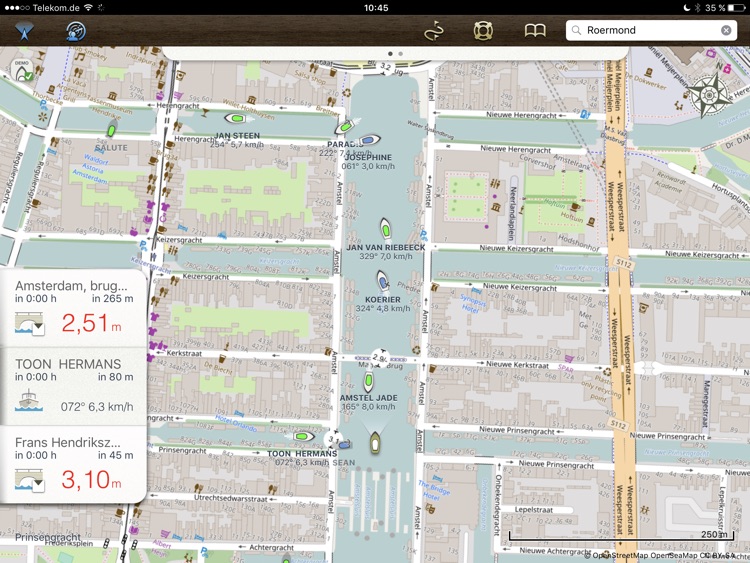Open the Amsterdam bridge panel entry
The image size is (750, 563).
coord(73,307)
